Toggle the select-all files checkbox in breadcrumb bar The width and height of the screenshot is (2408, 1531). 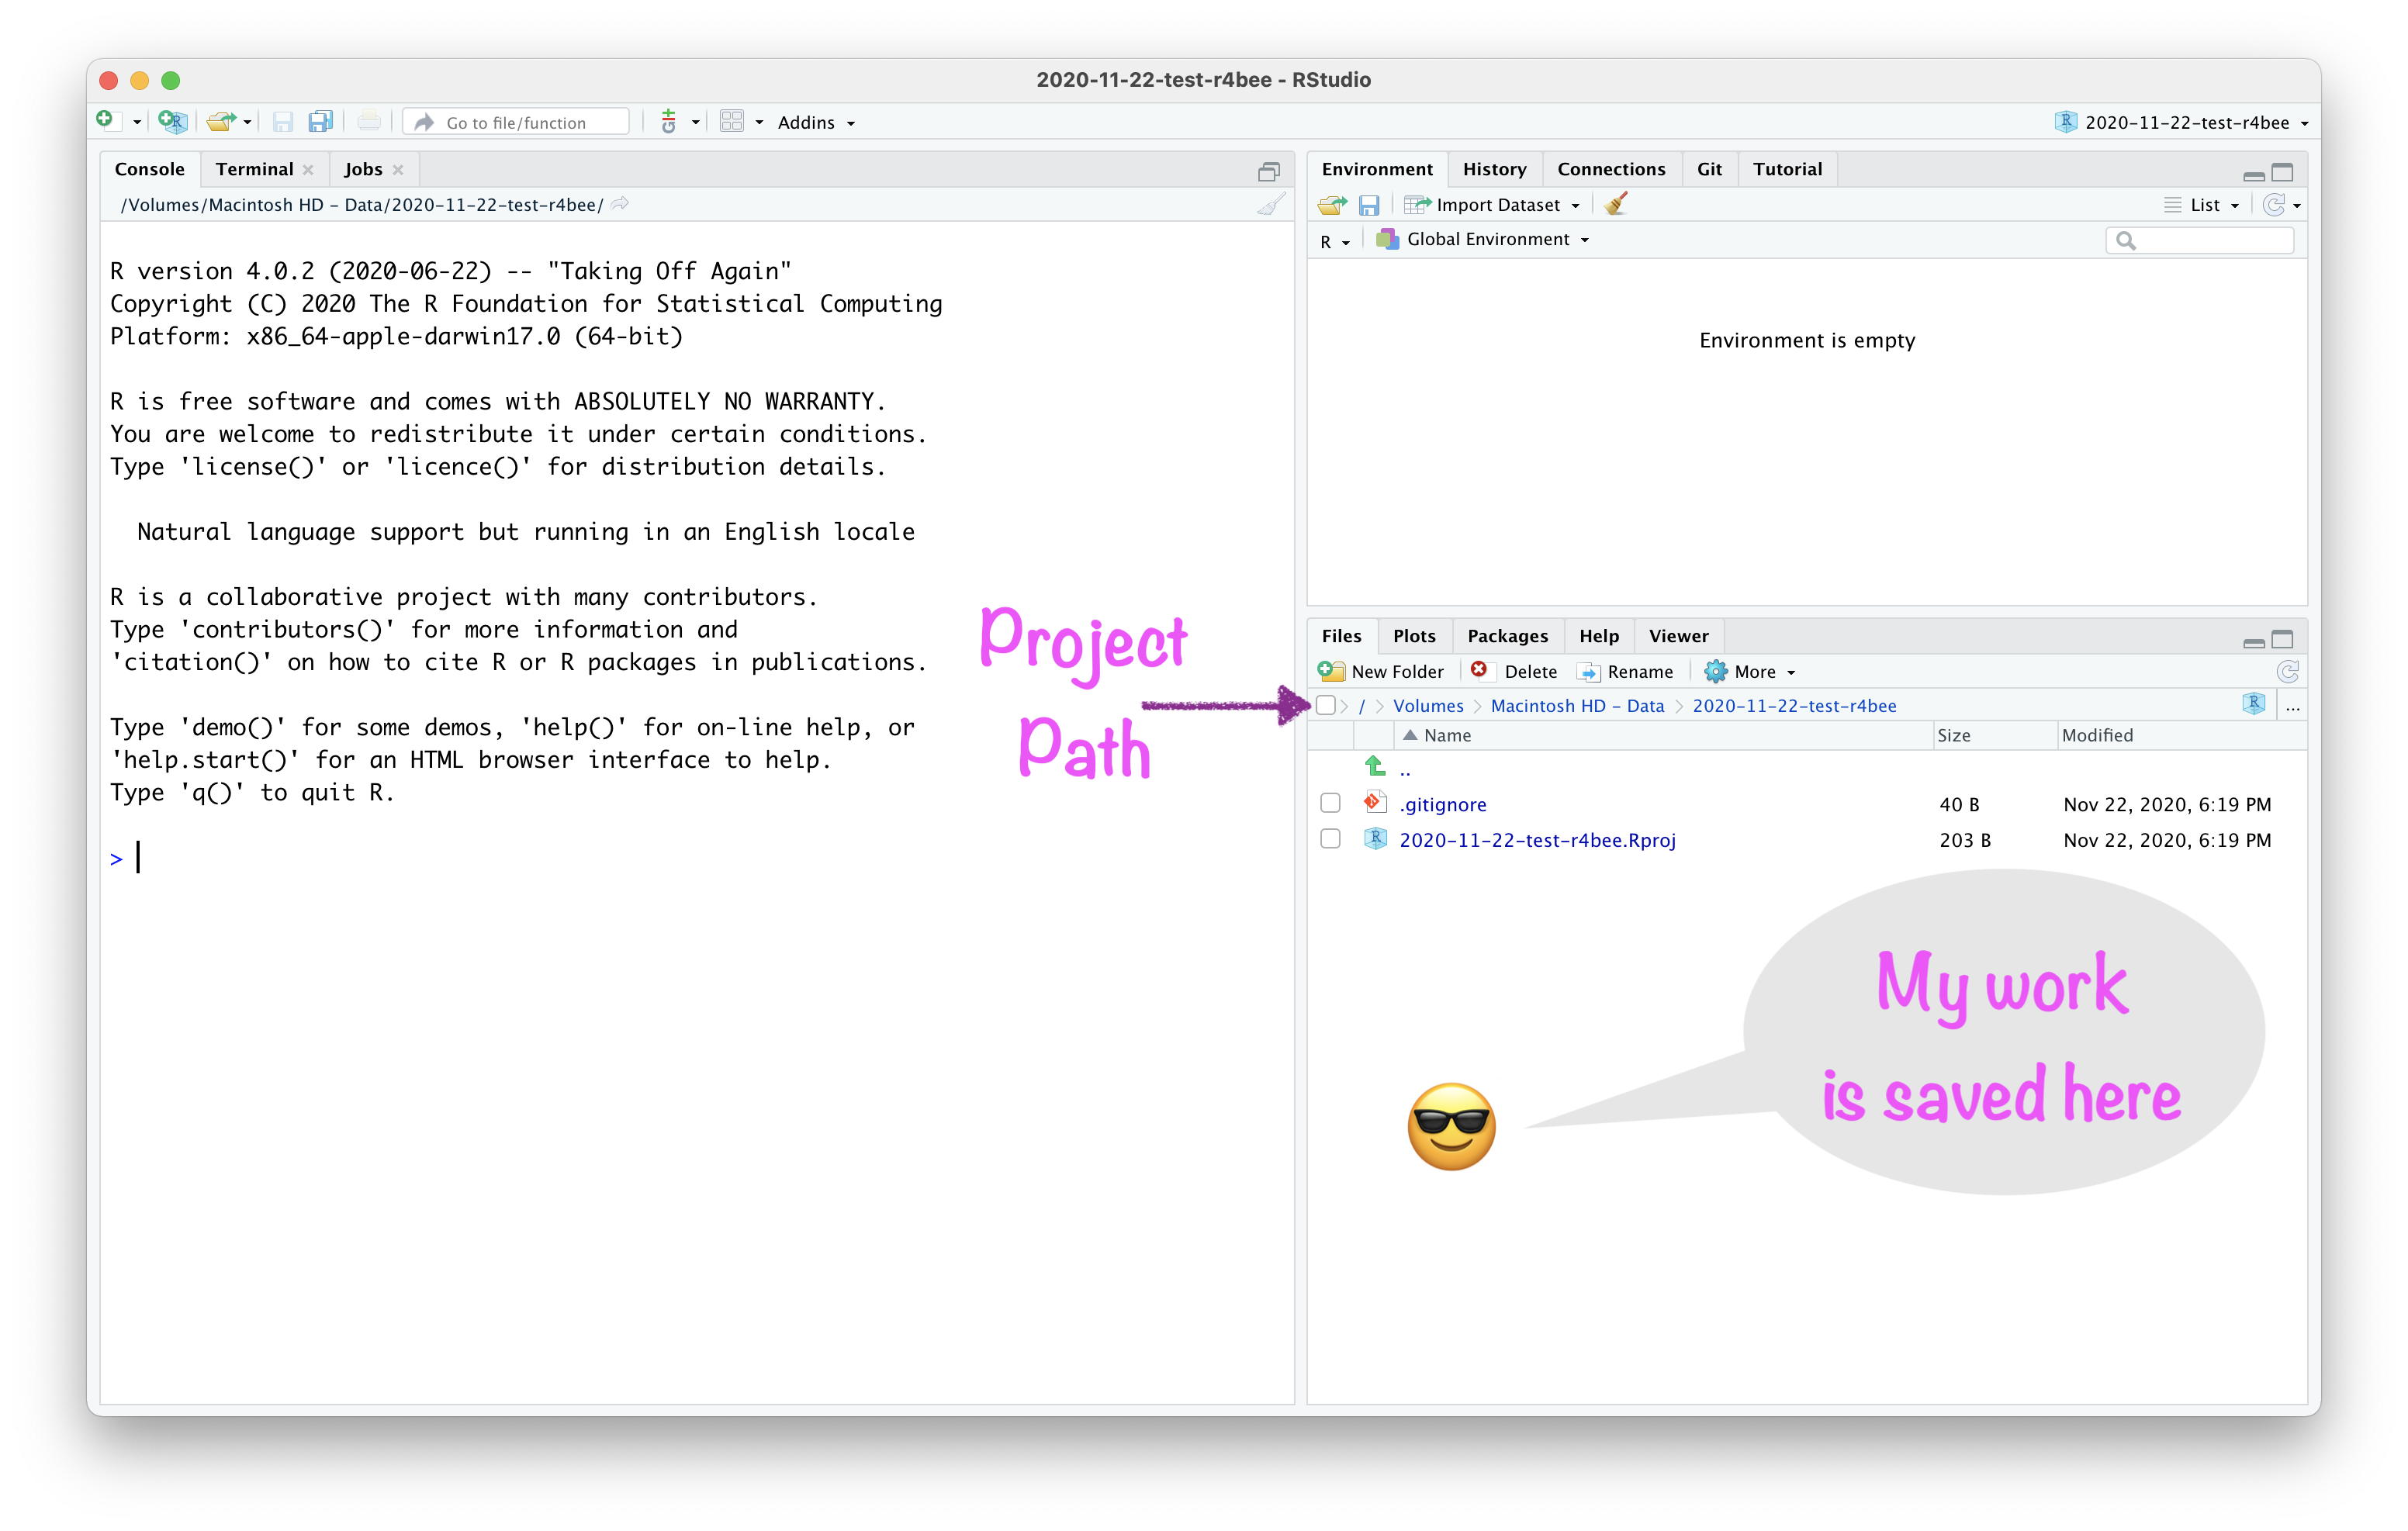click(x=1326, y=705)
